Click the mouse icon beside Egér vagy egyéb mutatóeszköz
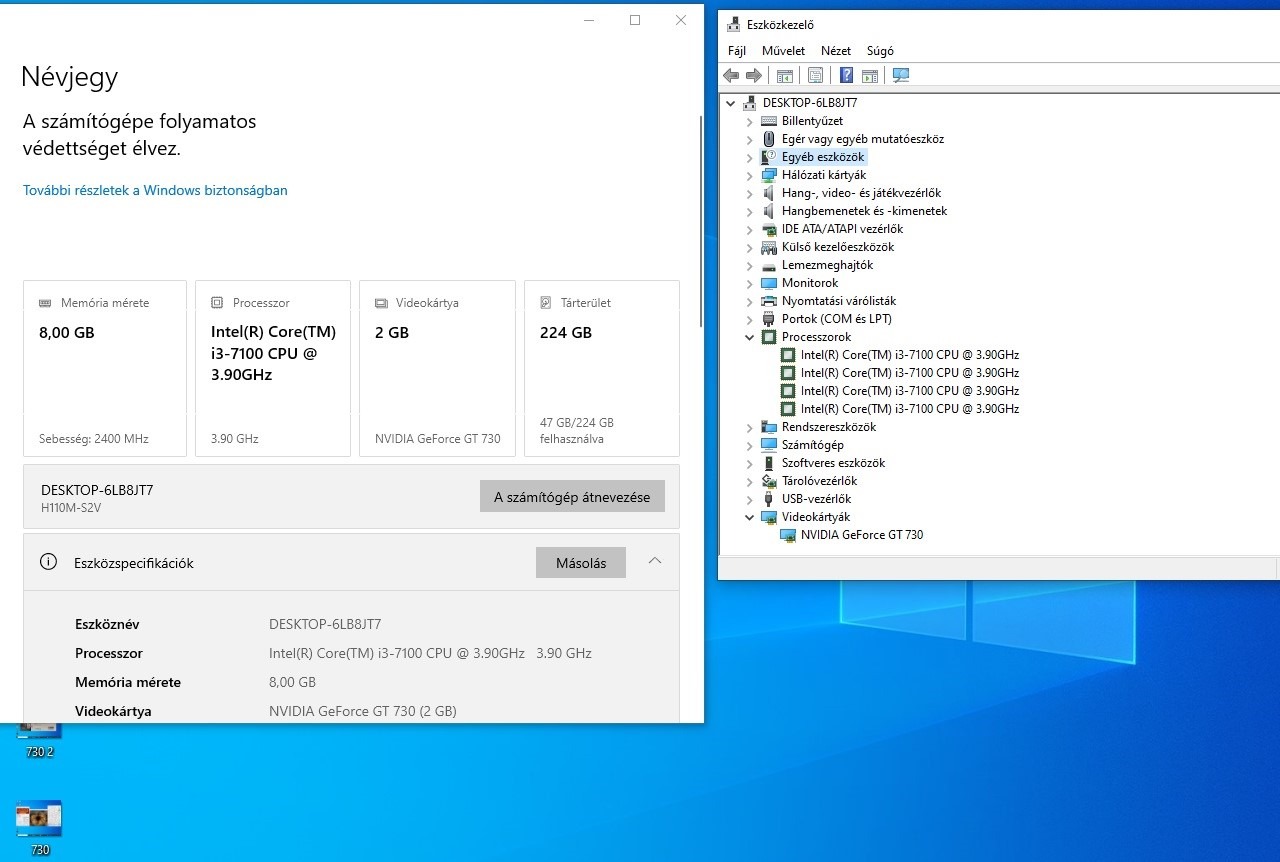This screenshot has width=1280, height=862. (x=769, y=139)
